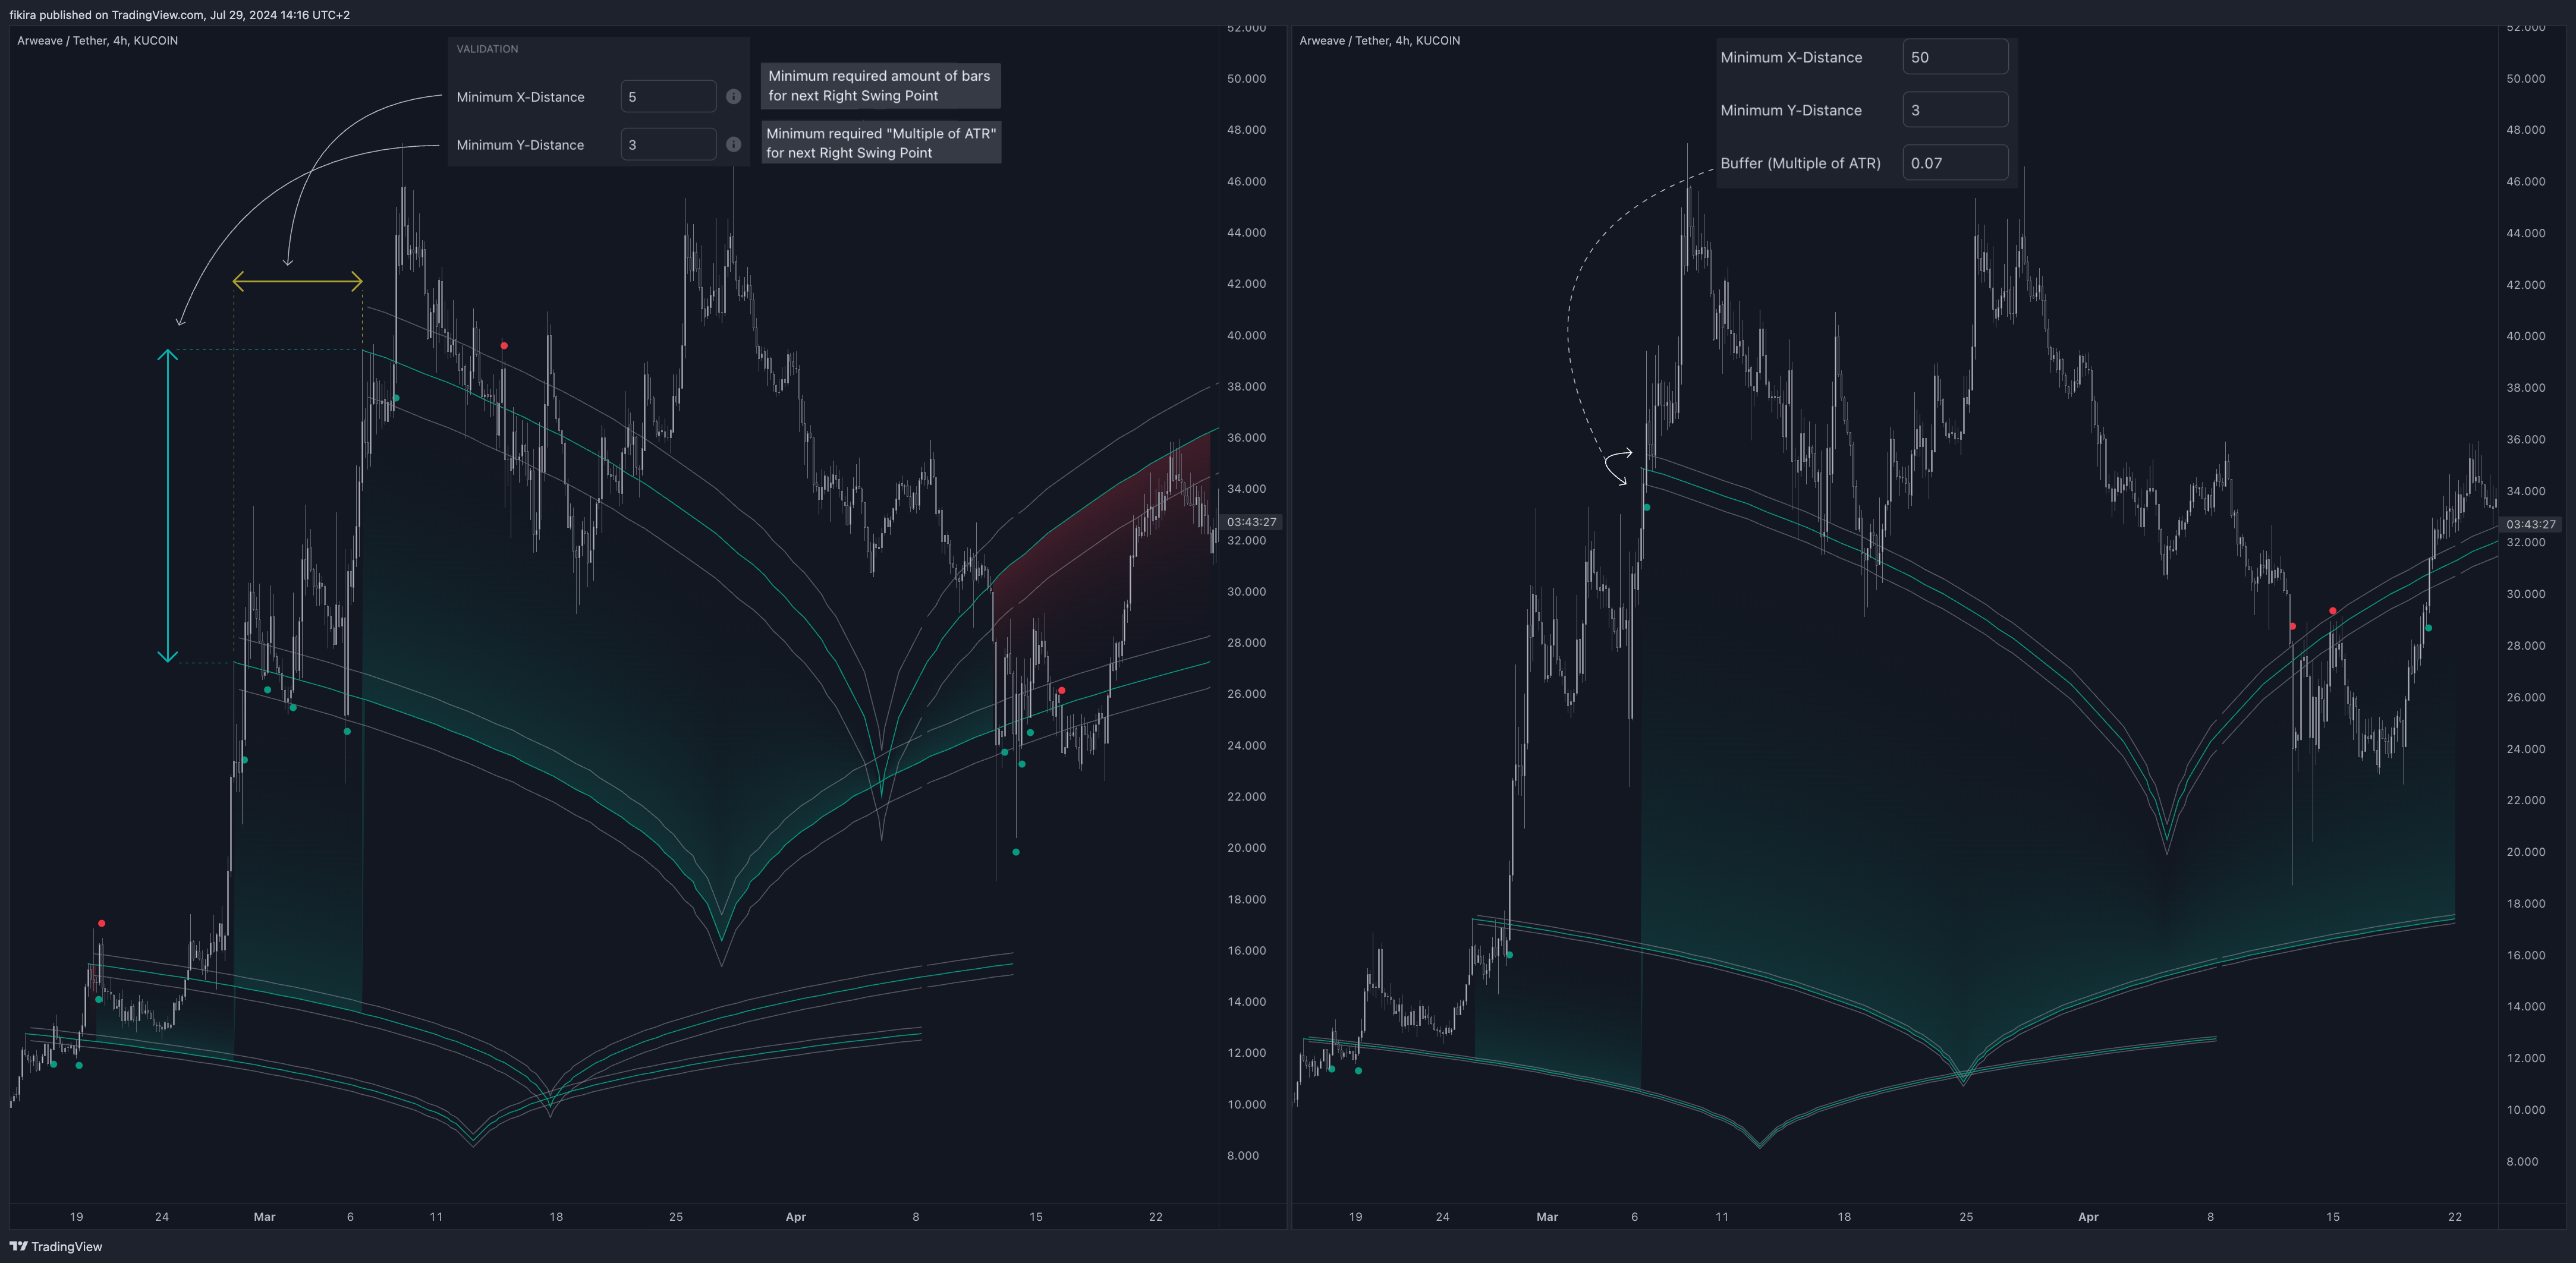Click the TradingView logo at bottom left
Screen dimensions: 2576x1263
click(56, 1246)
